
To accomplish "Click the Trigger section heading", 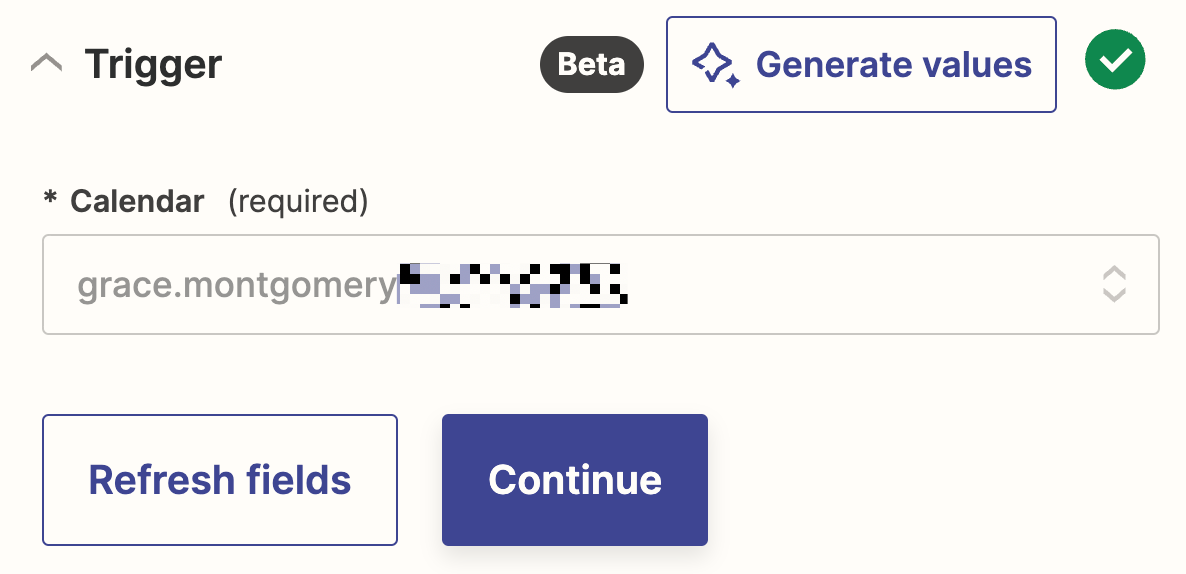I will click(153, 65).
